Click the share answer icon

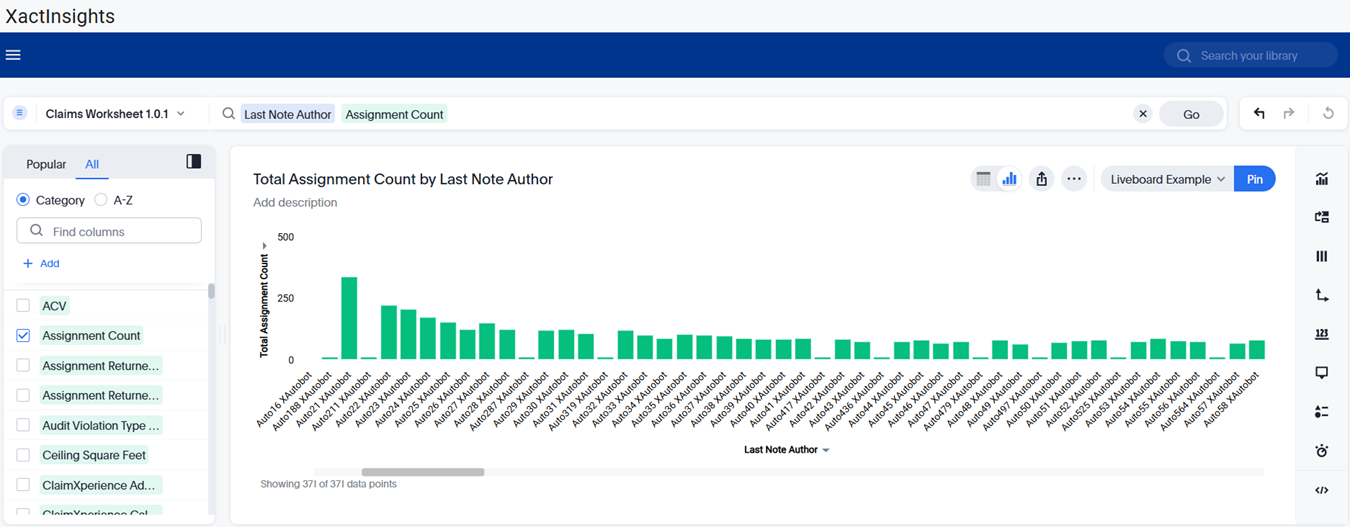pos(1042,179)
